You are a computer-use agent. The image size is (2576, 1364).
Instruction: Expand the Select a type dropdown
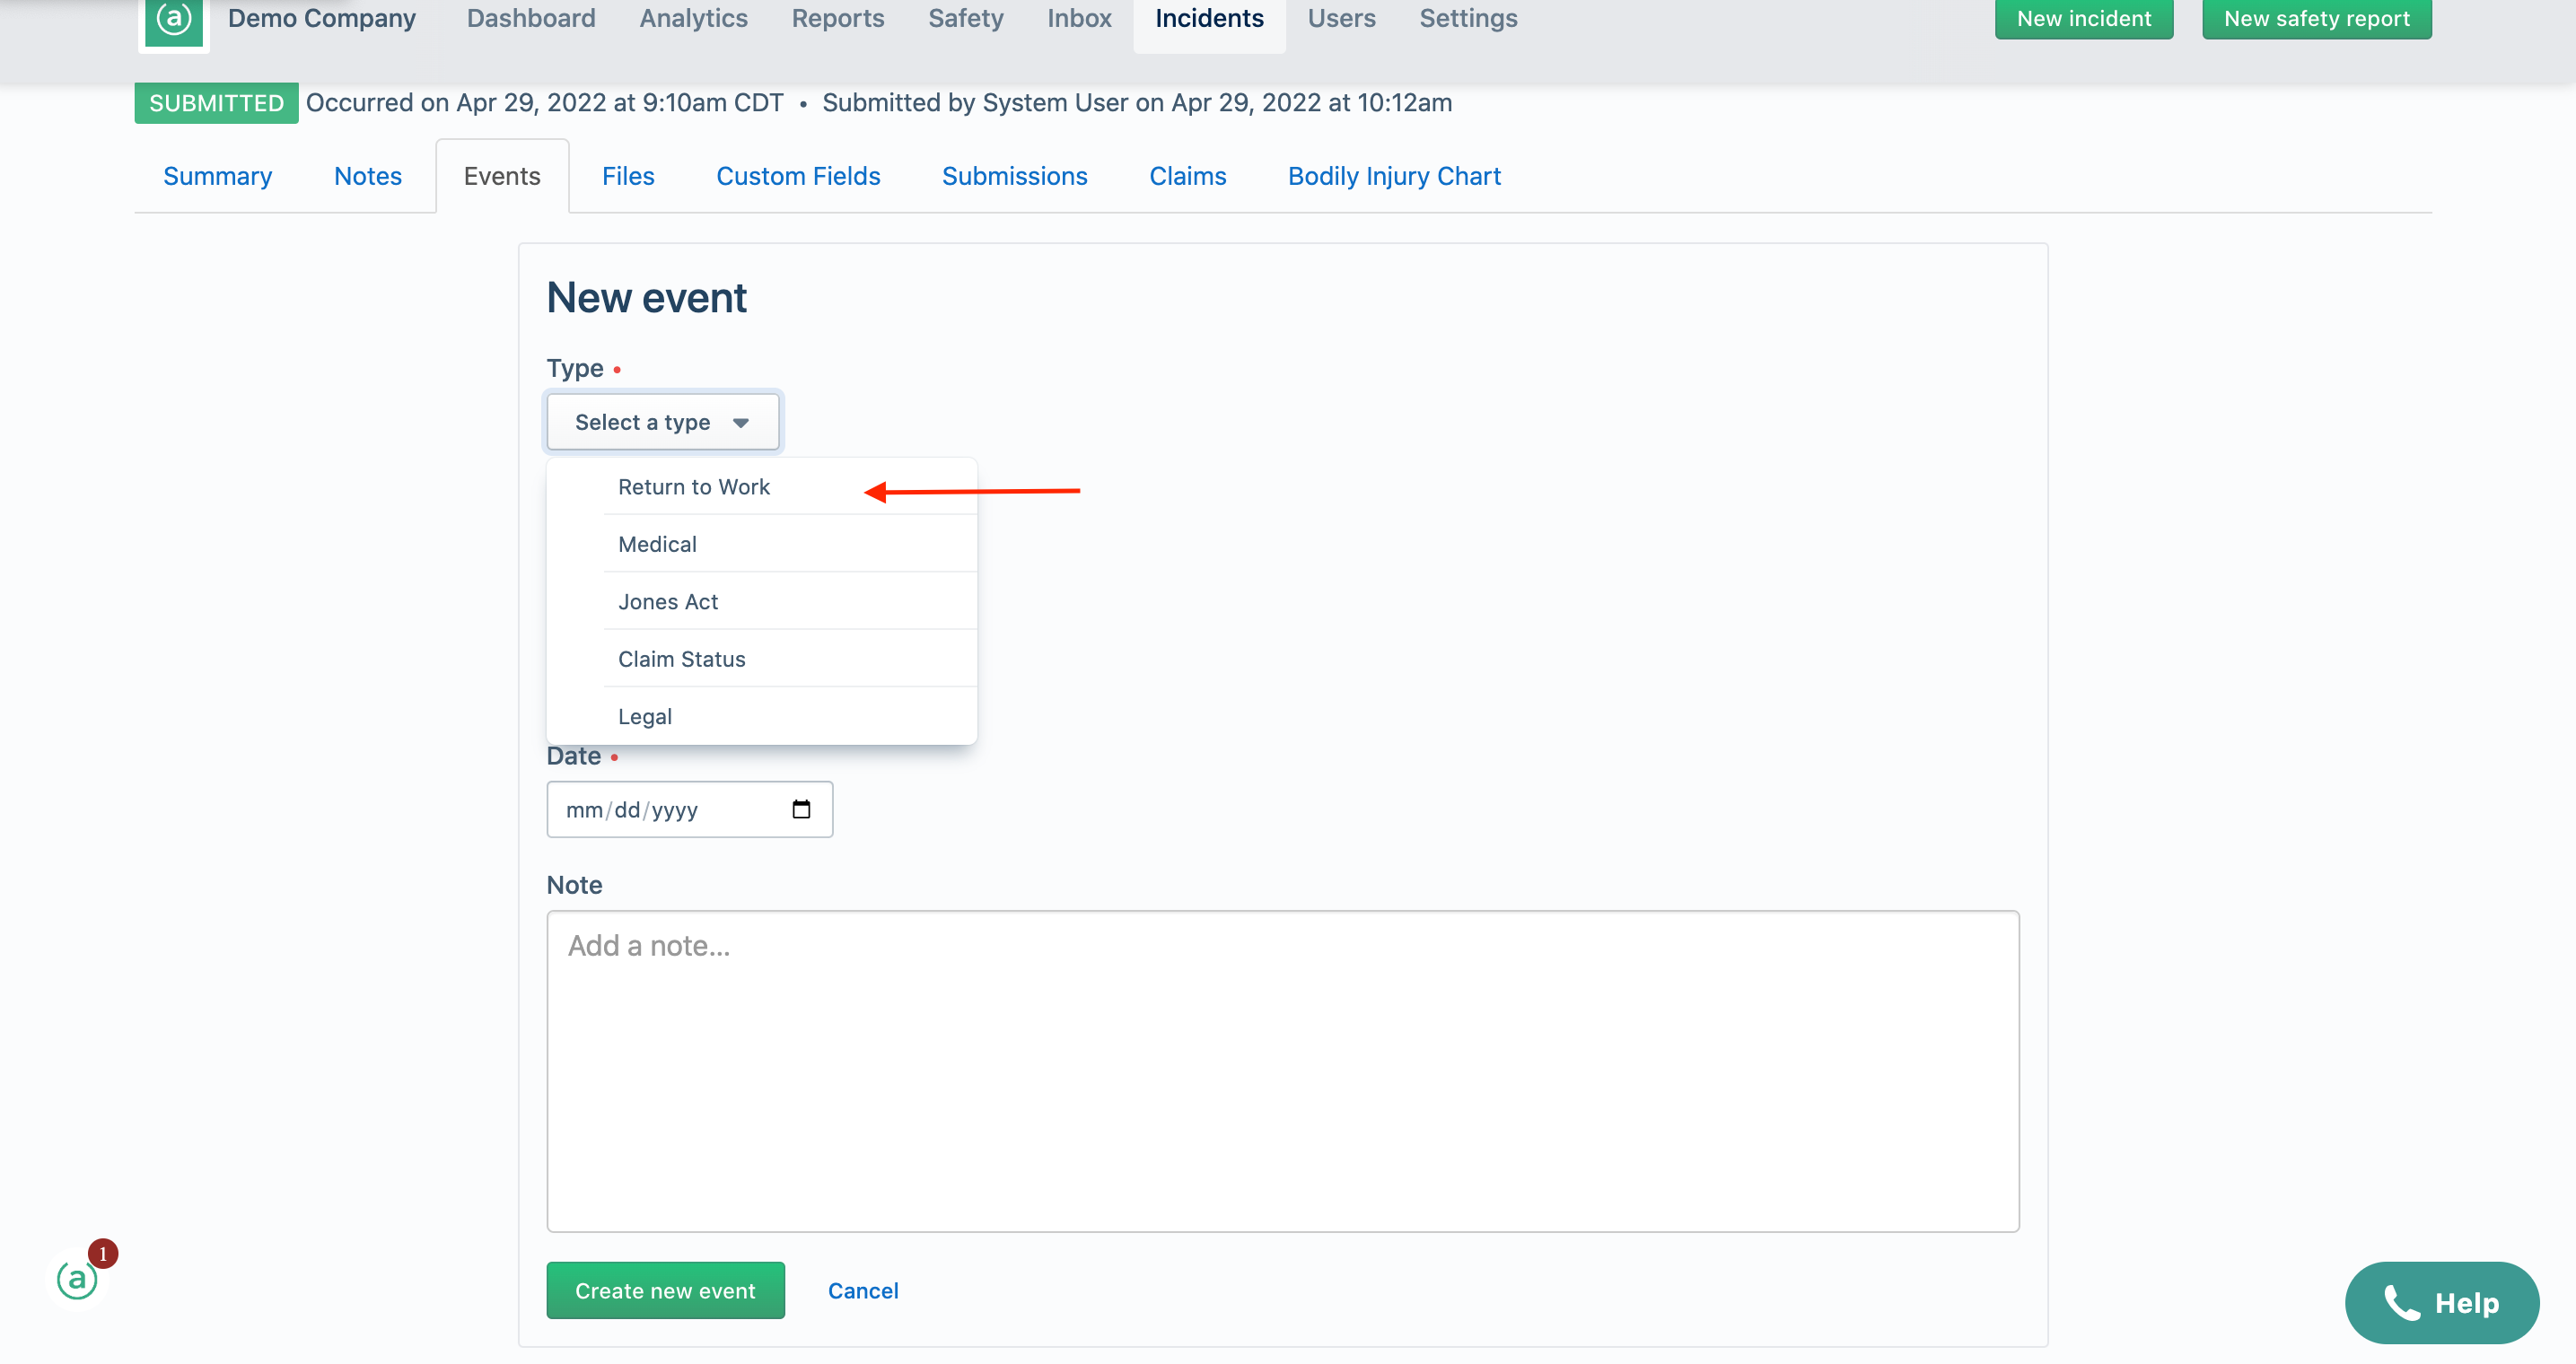[663, 422]
